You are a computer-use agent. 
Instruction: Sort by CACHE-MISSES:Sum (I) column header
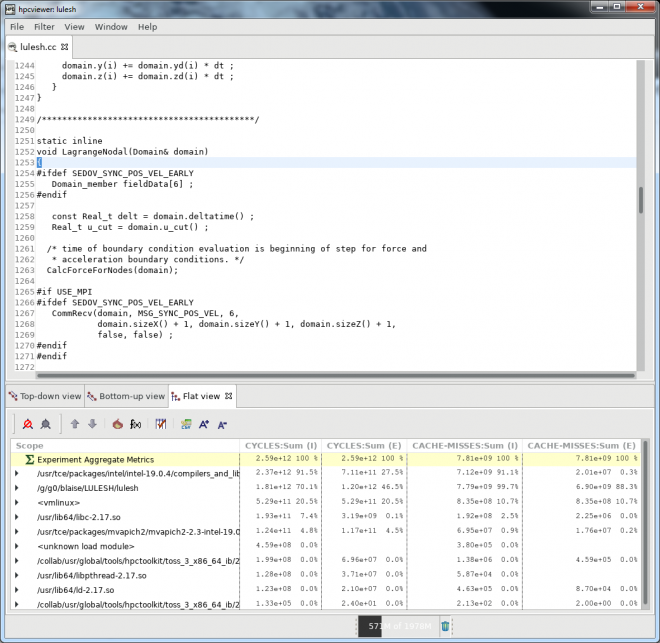pyautogui.click(x=465, y=445)
